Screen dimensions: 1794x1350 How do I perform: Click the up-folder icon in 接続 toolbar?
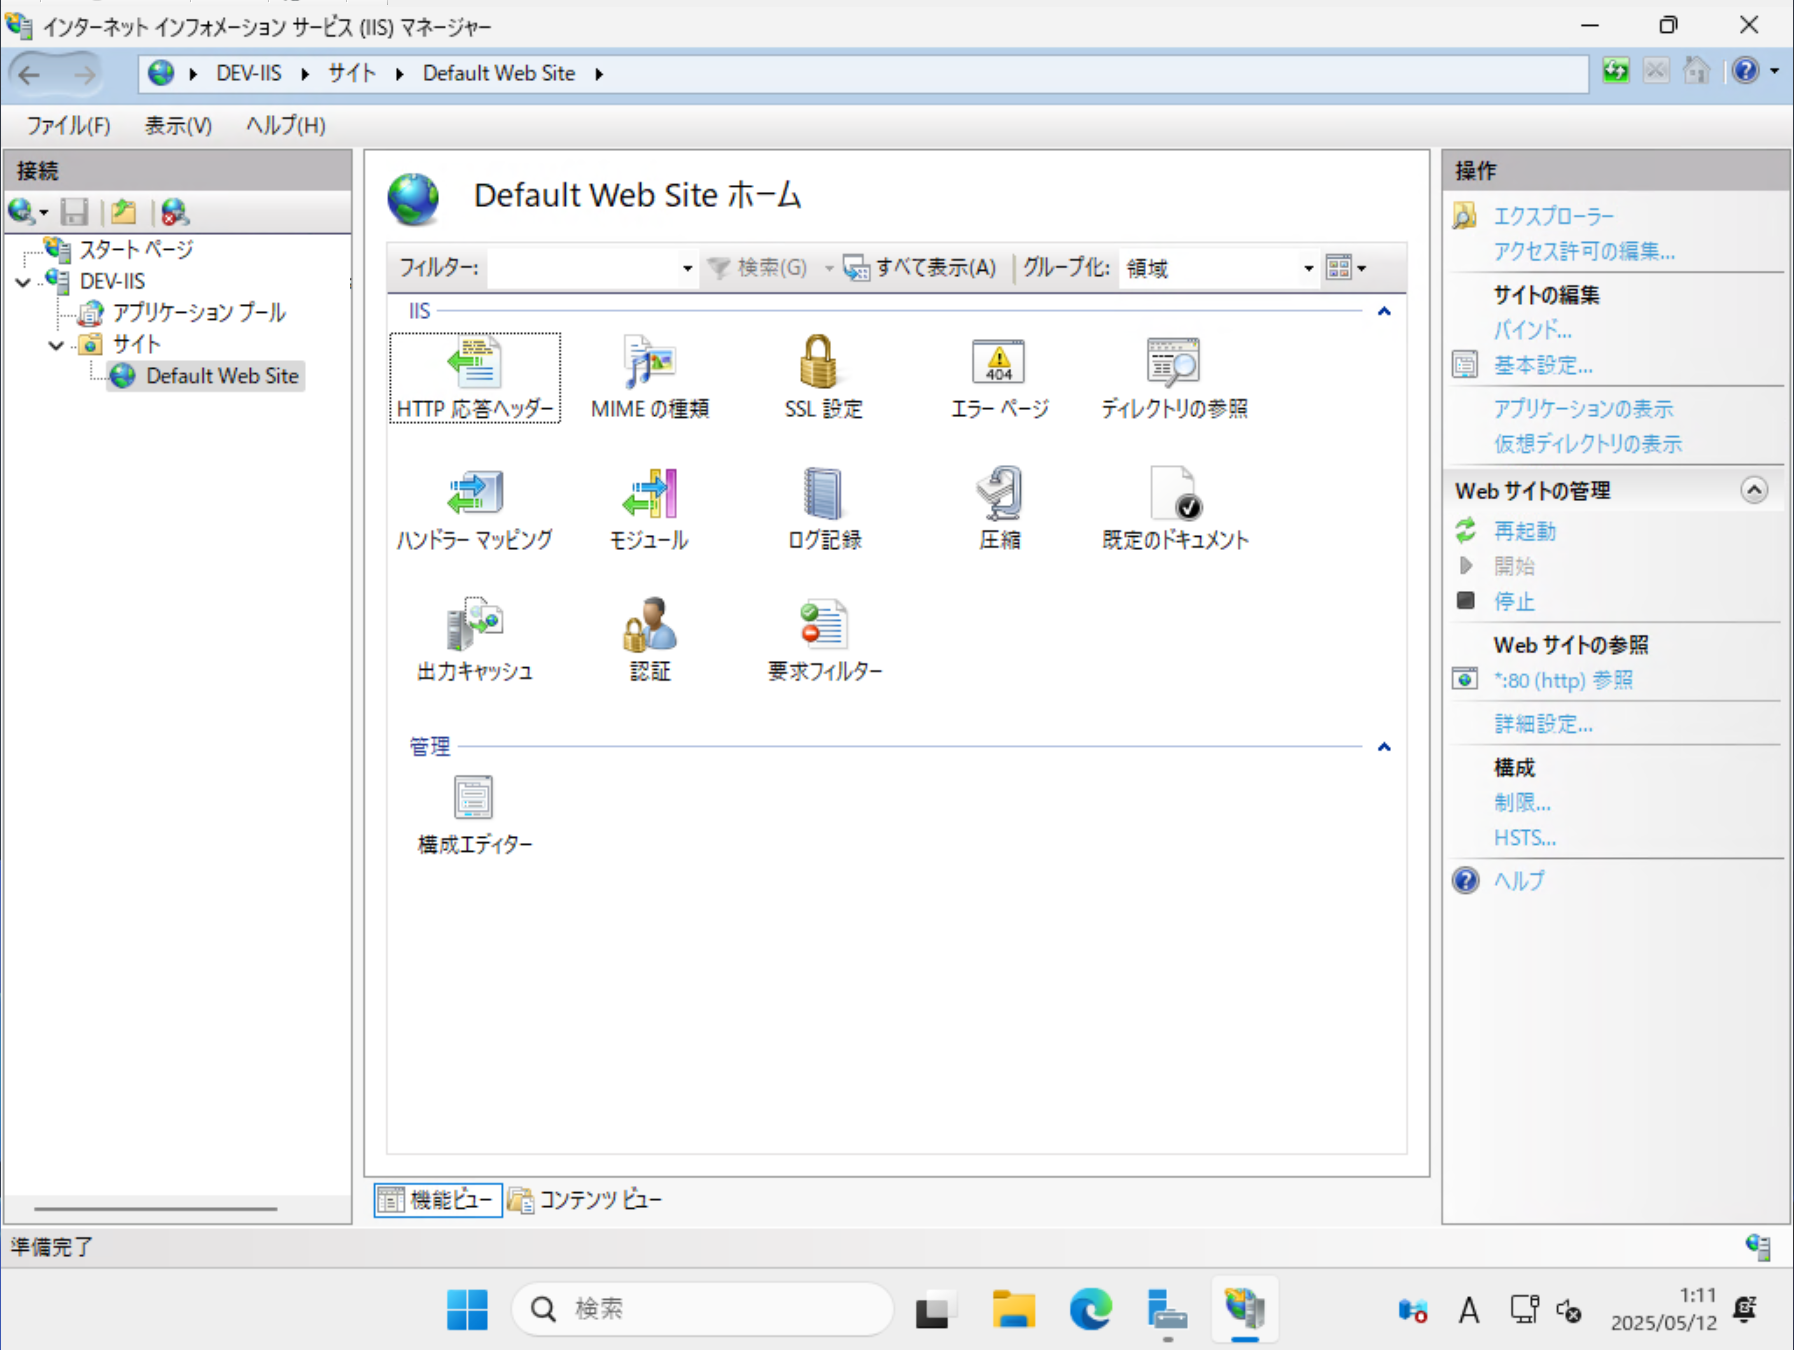tap(124, 212)
